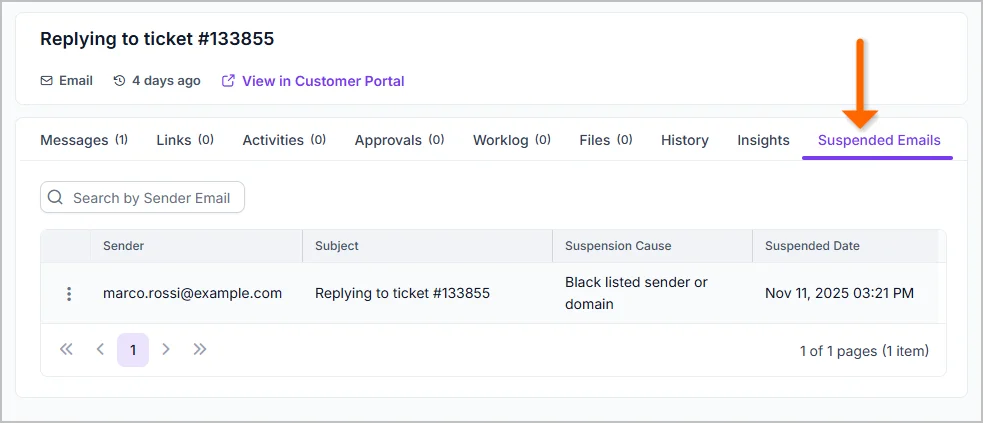Switch to the Messages tab
This screenshot has width=983, height=423.
(84, 140)
